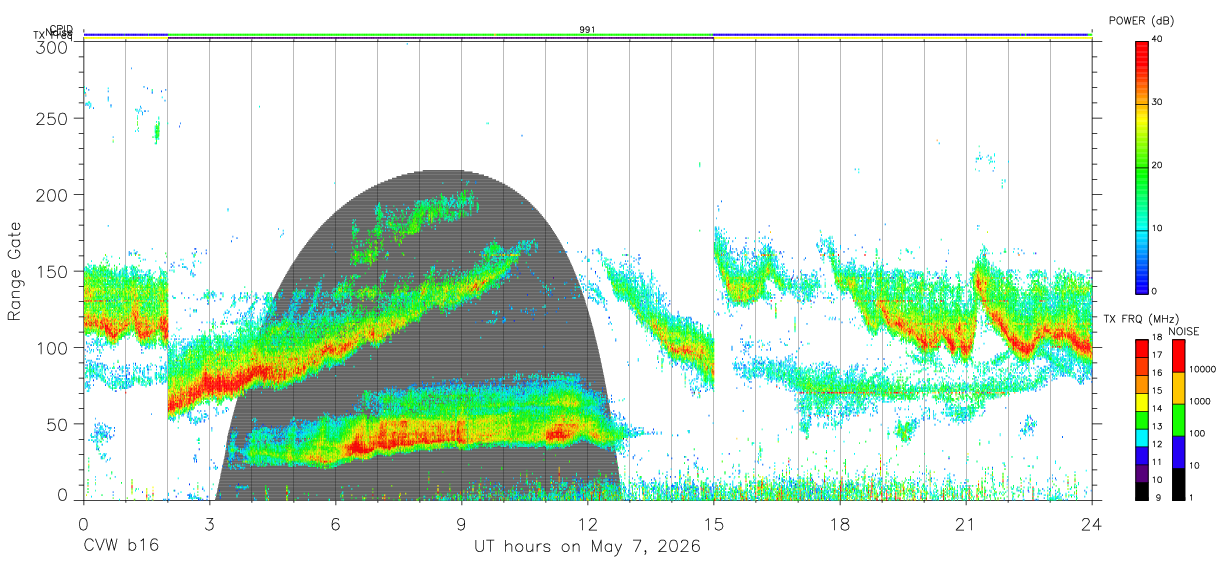Click the 'NOISE' legend title
Viewport: 1228px width, 567px height.
(1184, 331)
